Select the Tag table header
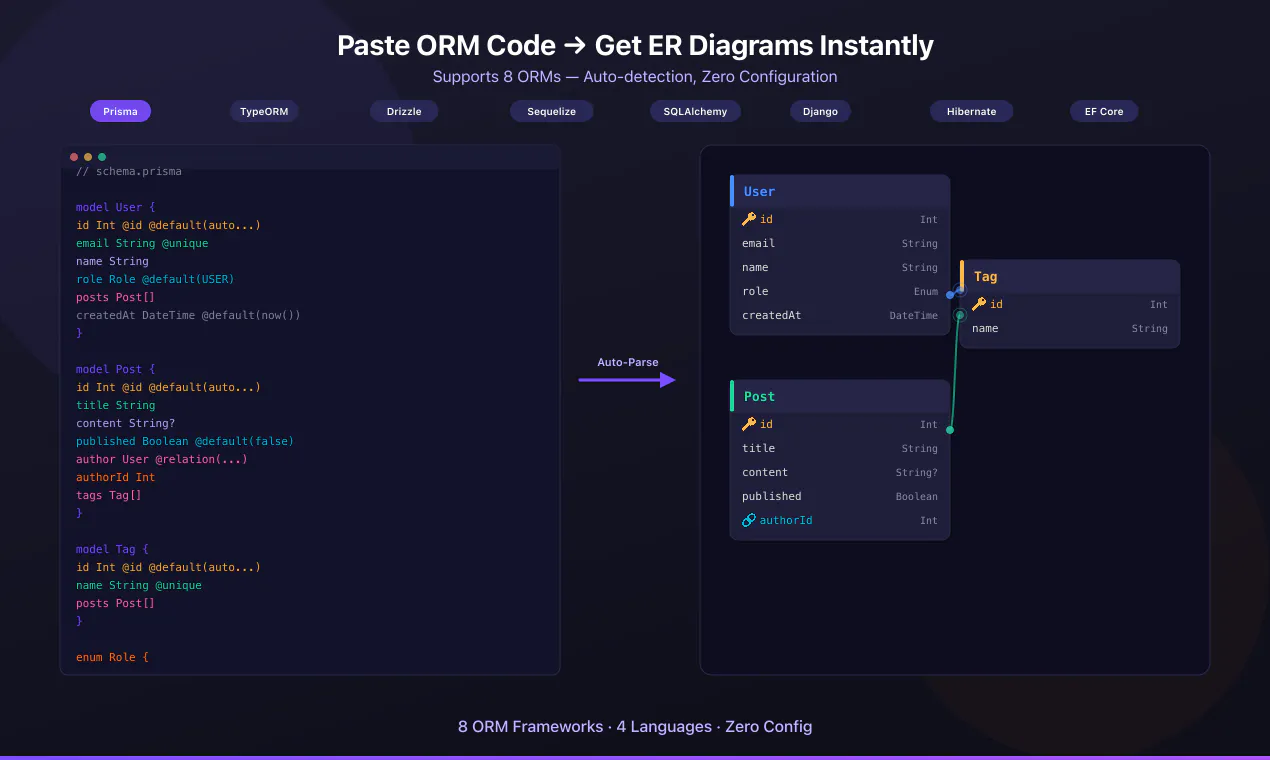 (1070, 276)
